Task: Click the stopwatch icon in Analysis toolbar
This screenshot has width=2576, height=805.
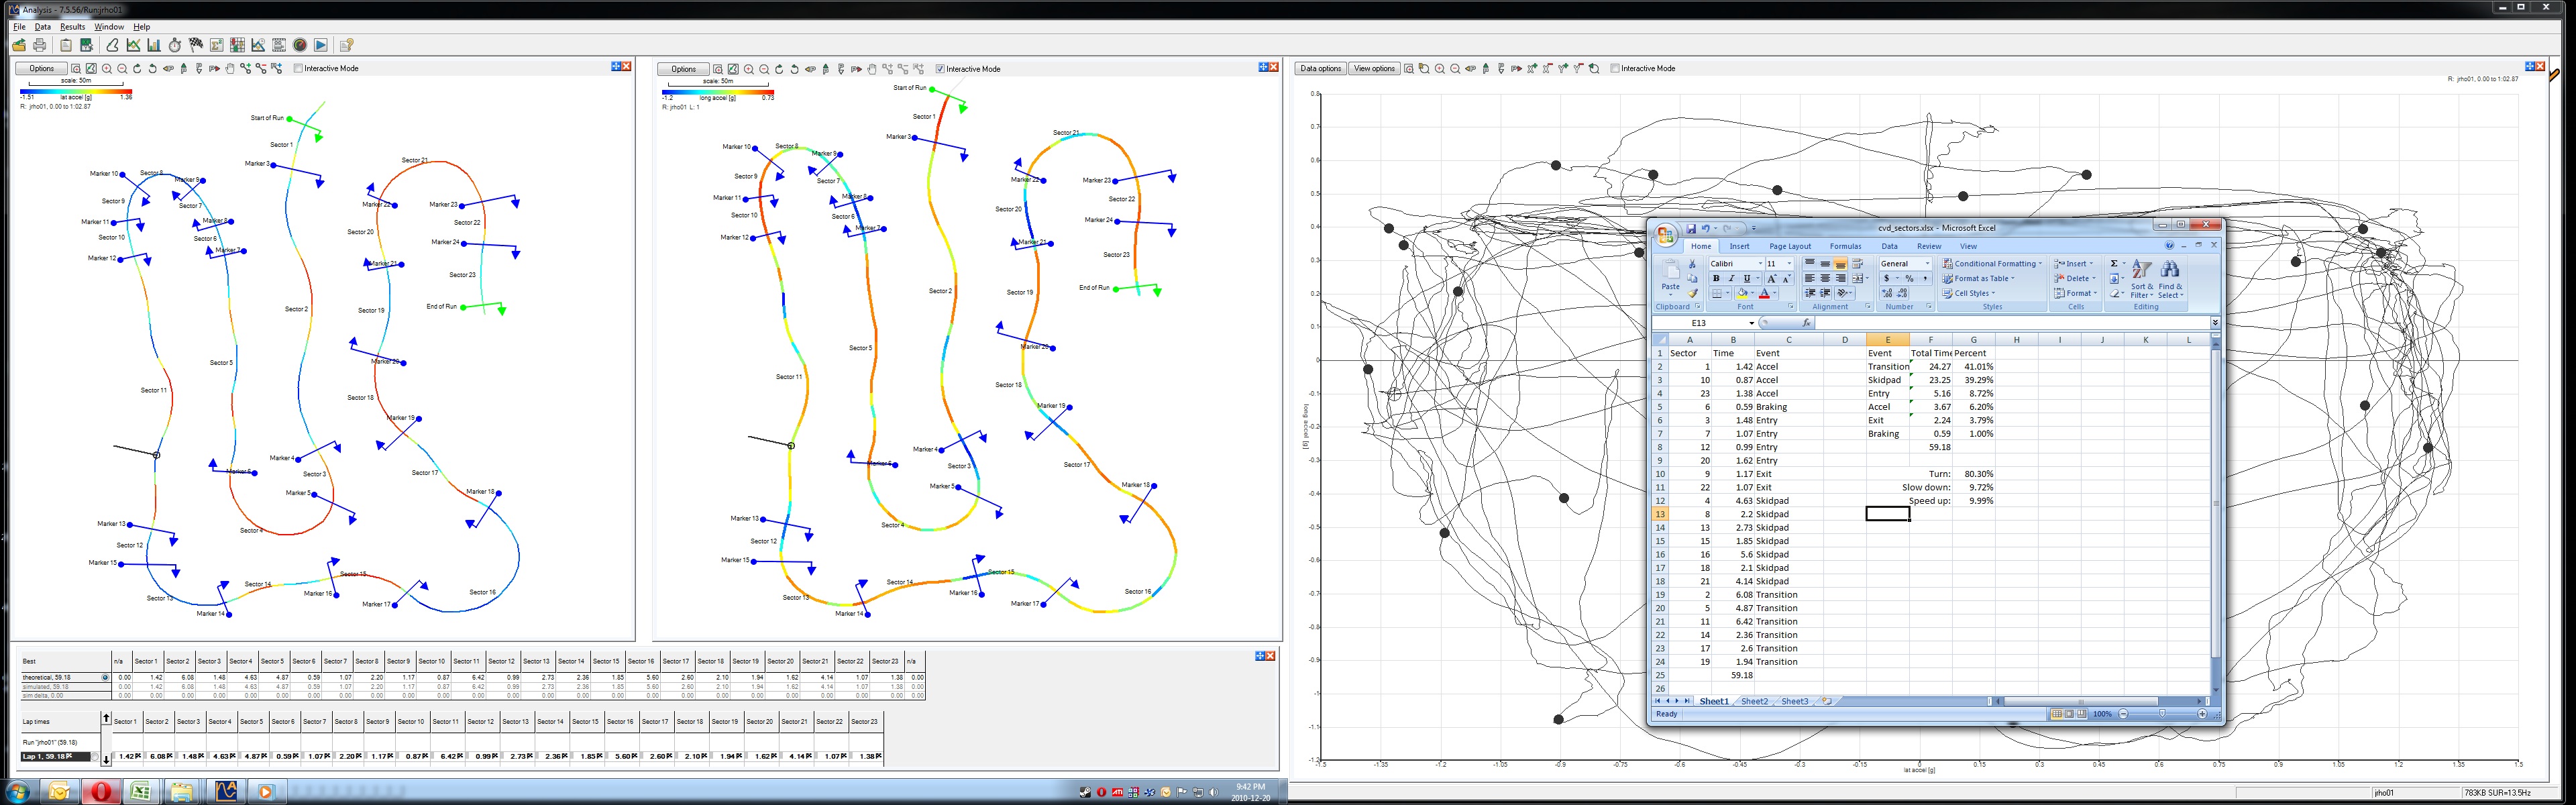Action: point(175,45)
